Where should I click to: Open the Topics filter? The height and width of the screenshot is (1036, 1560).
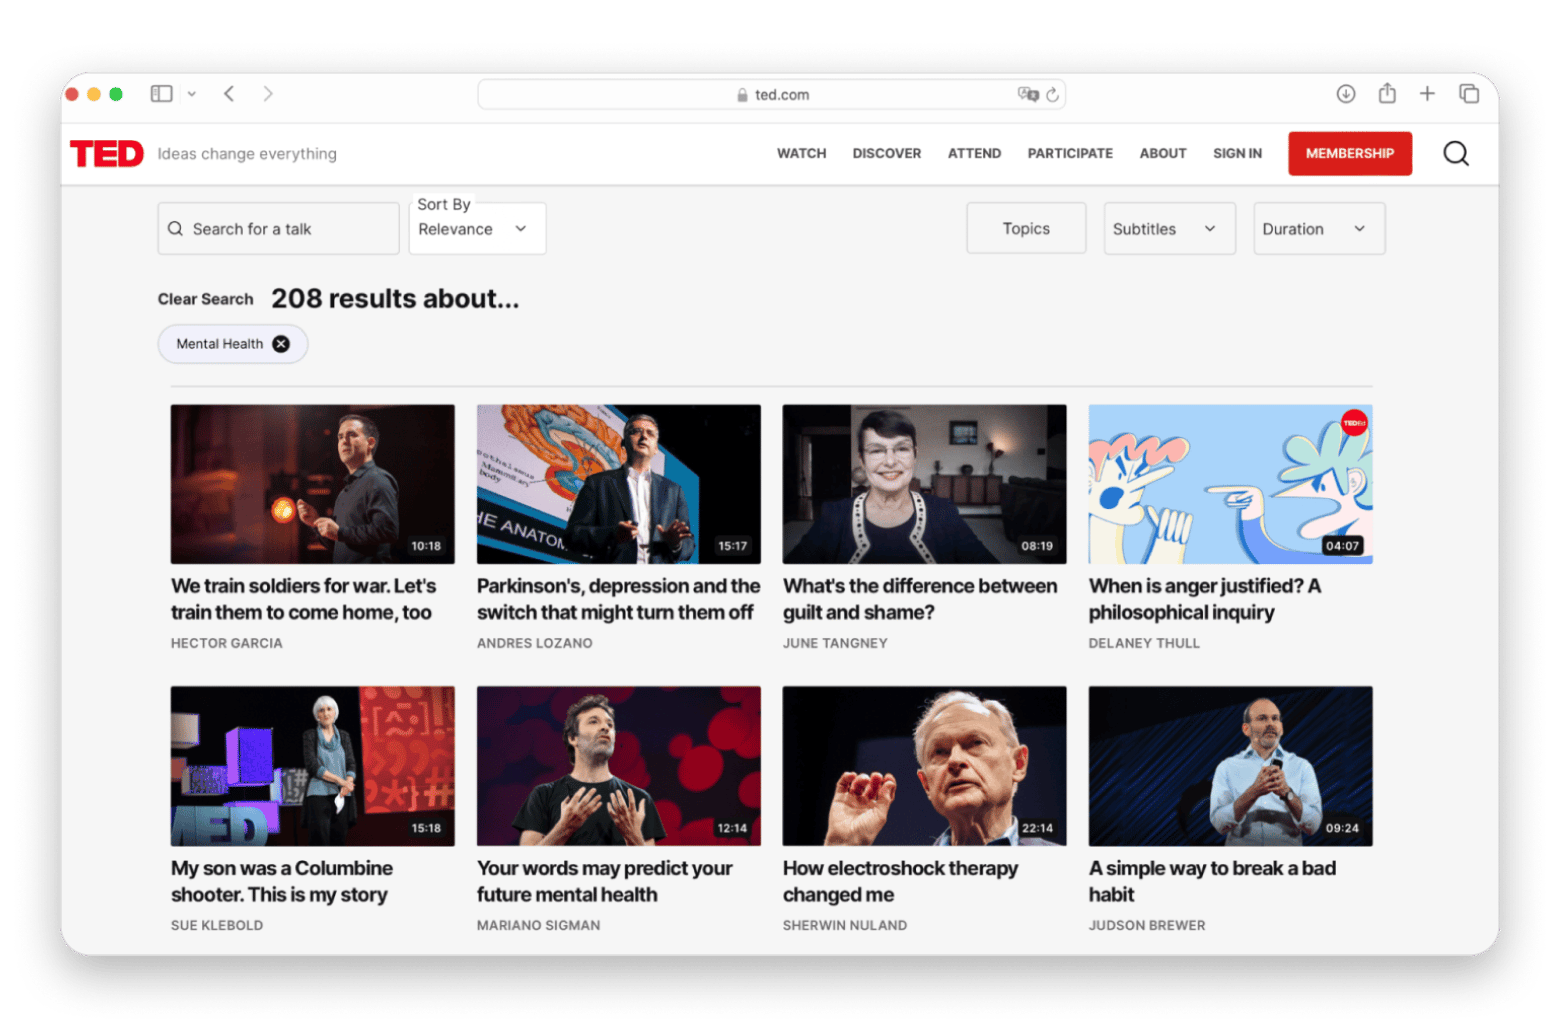click(1025, 229)
